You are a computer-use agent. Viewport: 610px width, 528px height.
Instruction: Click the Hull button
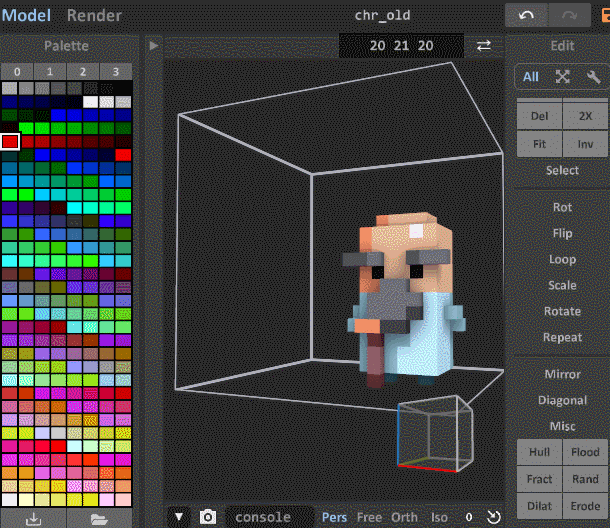click(539, 452)
